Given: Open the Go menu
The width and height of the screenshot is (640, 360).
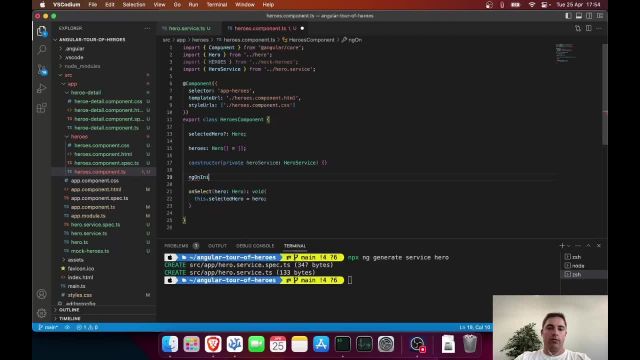Looking at the screenshot, I should click(x=177, y=4).
